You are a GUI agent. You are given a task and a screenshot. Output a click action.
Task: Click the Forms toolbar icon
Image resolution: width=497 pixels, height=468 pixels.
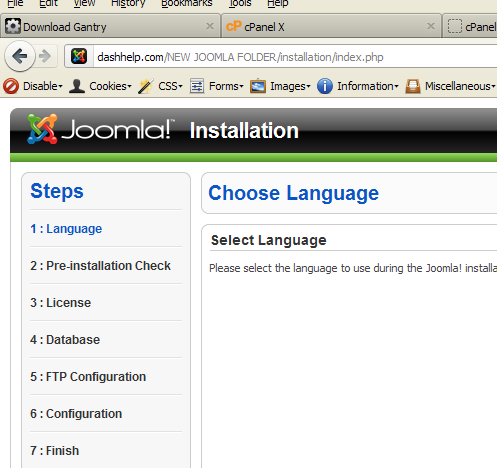tap(197, 86)
